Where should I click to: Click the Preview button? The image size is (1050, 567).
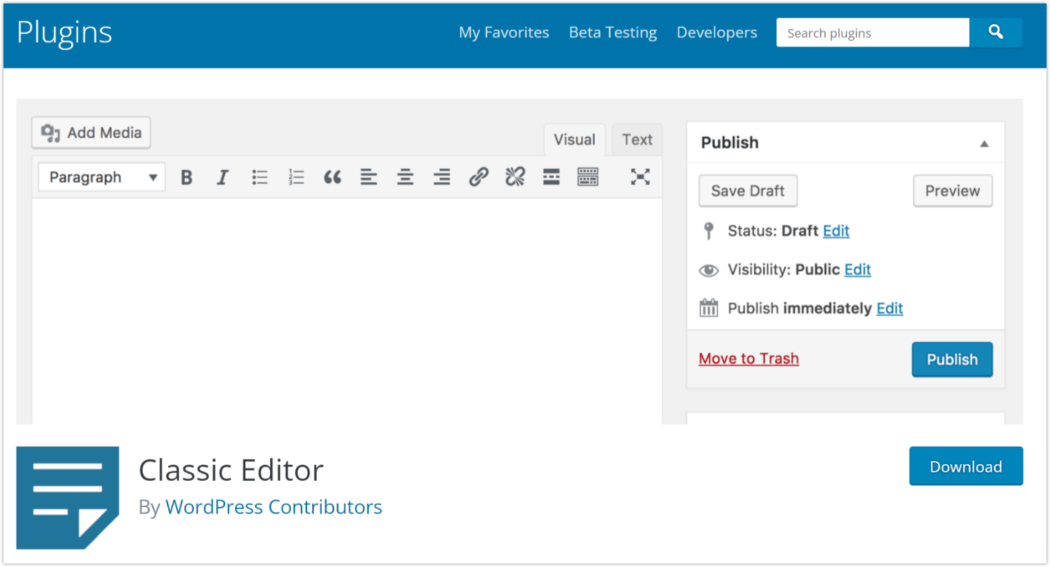952,191
